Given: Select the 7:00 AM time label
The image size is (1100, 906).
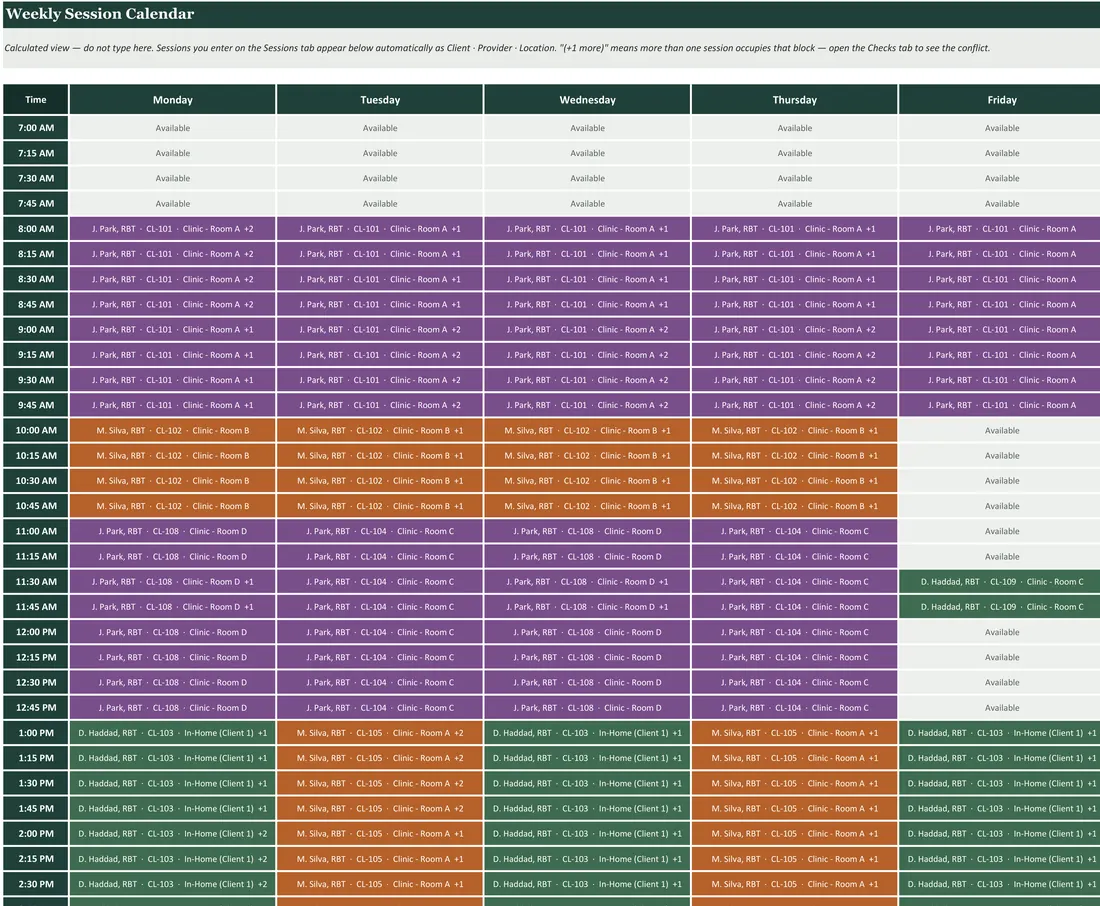Looking at the screenshot, I should pos(36,128).
